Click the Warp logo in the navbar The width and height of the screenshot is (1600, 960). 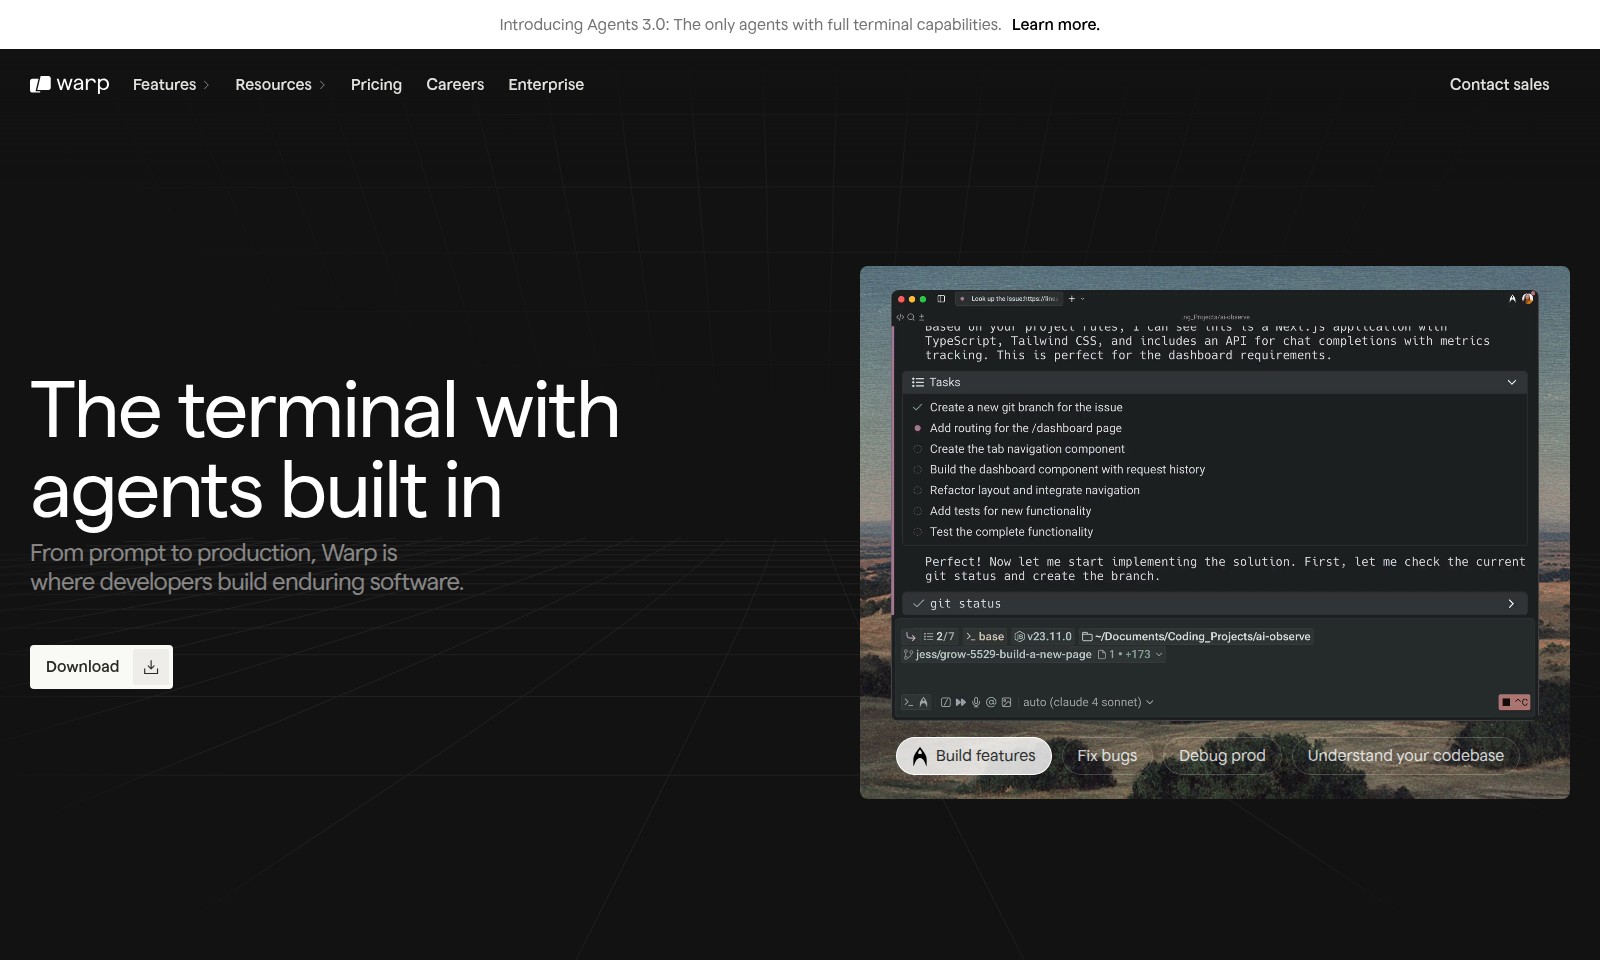click(x=70, y=84)
